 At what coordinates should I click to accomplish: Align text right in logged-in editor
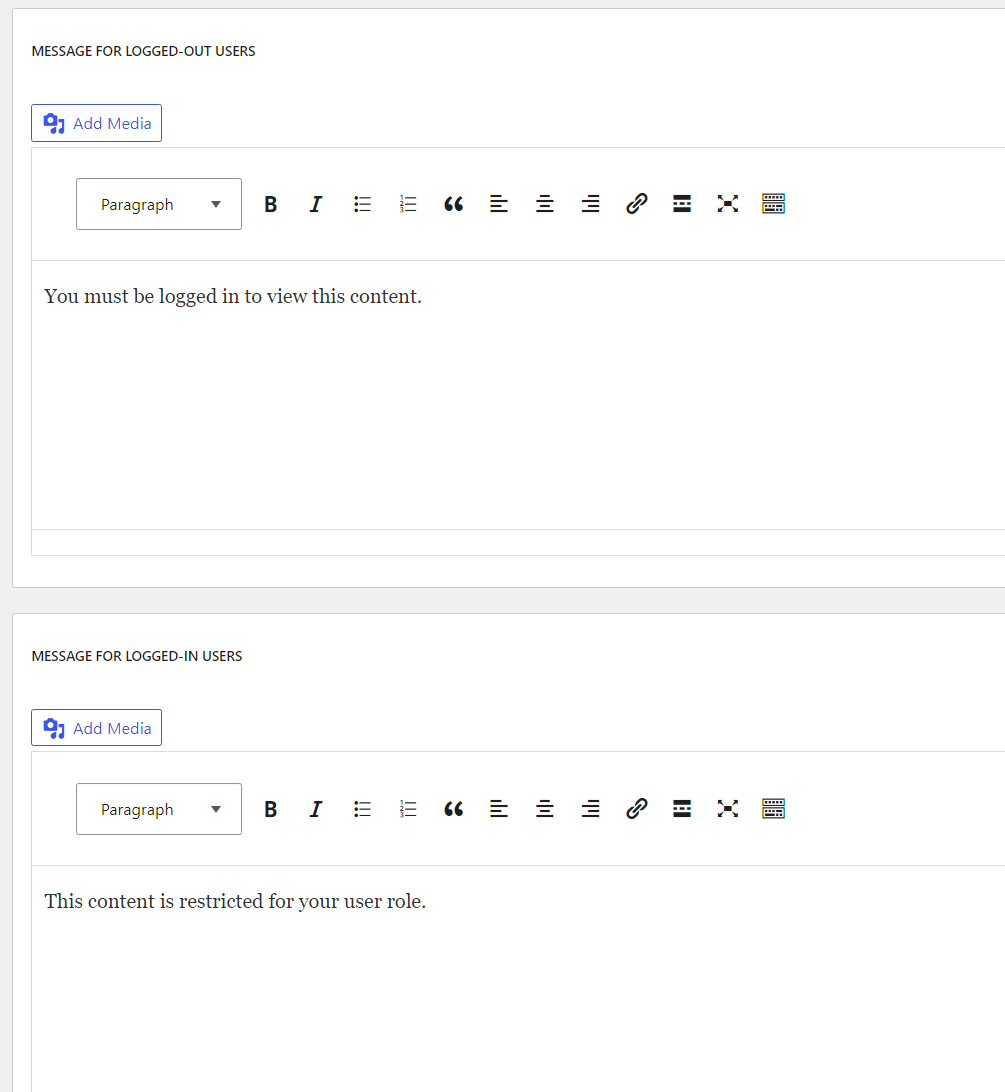click(591, 809)
